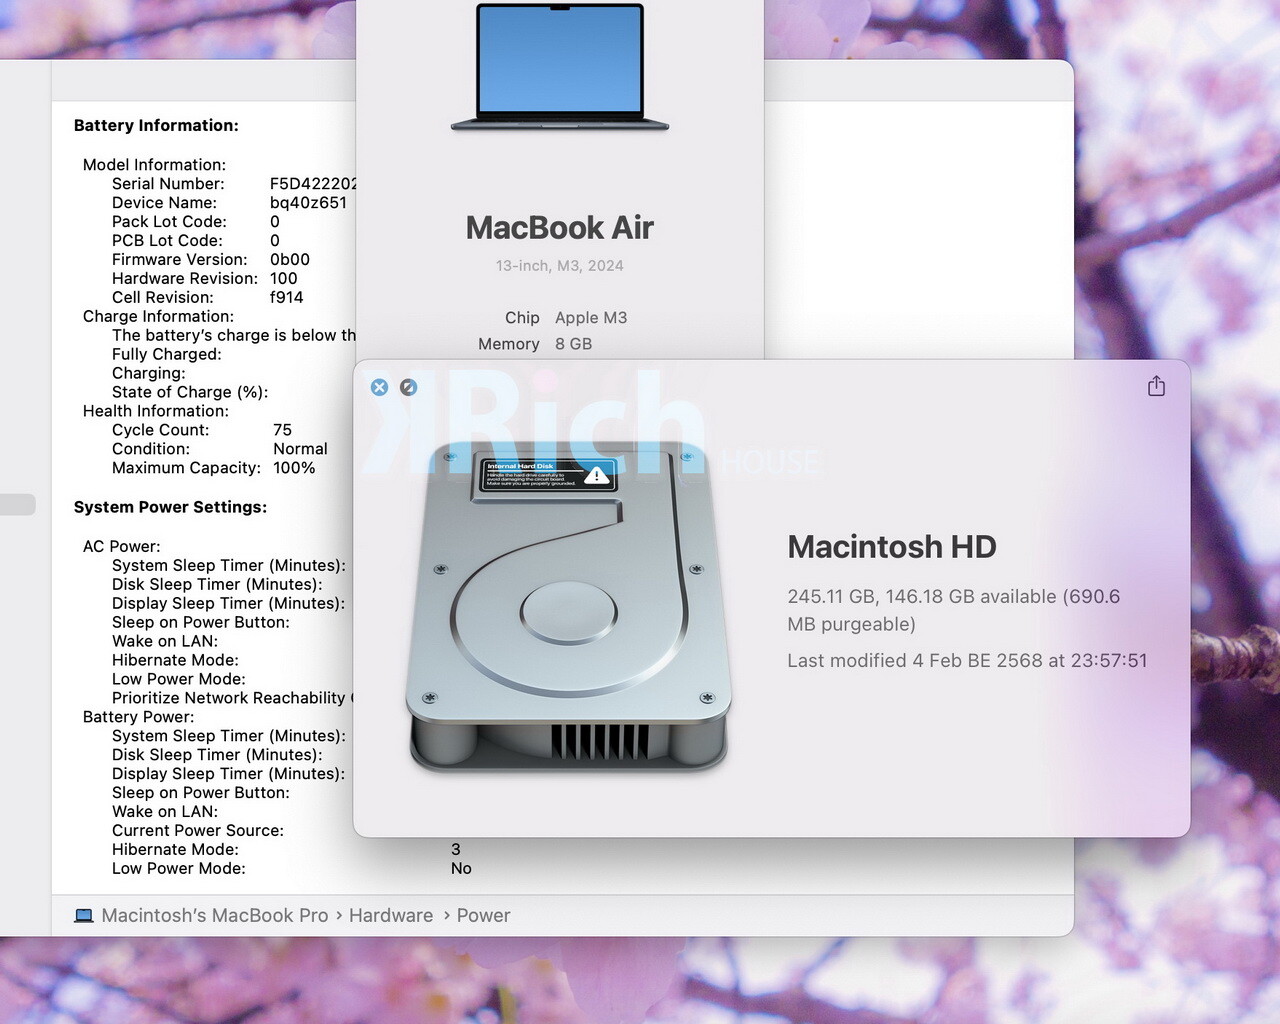Click the Hardware Revision value 100
This screenshot has height=1024, width=1280.
click(x=283, y=278)
